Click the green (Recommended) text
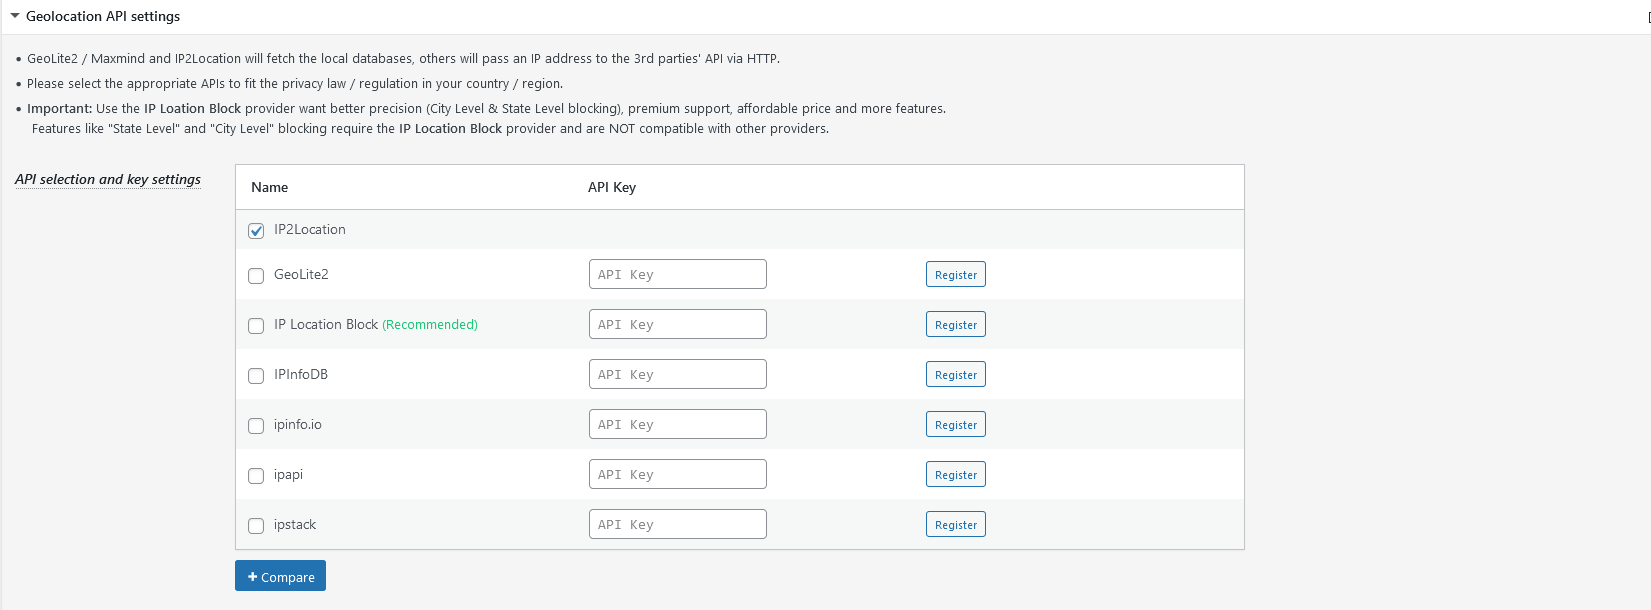This screenshot has width=1651, height=610. (x=430, y=324)
